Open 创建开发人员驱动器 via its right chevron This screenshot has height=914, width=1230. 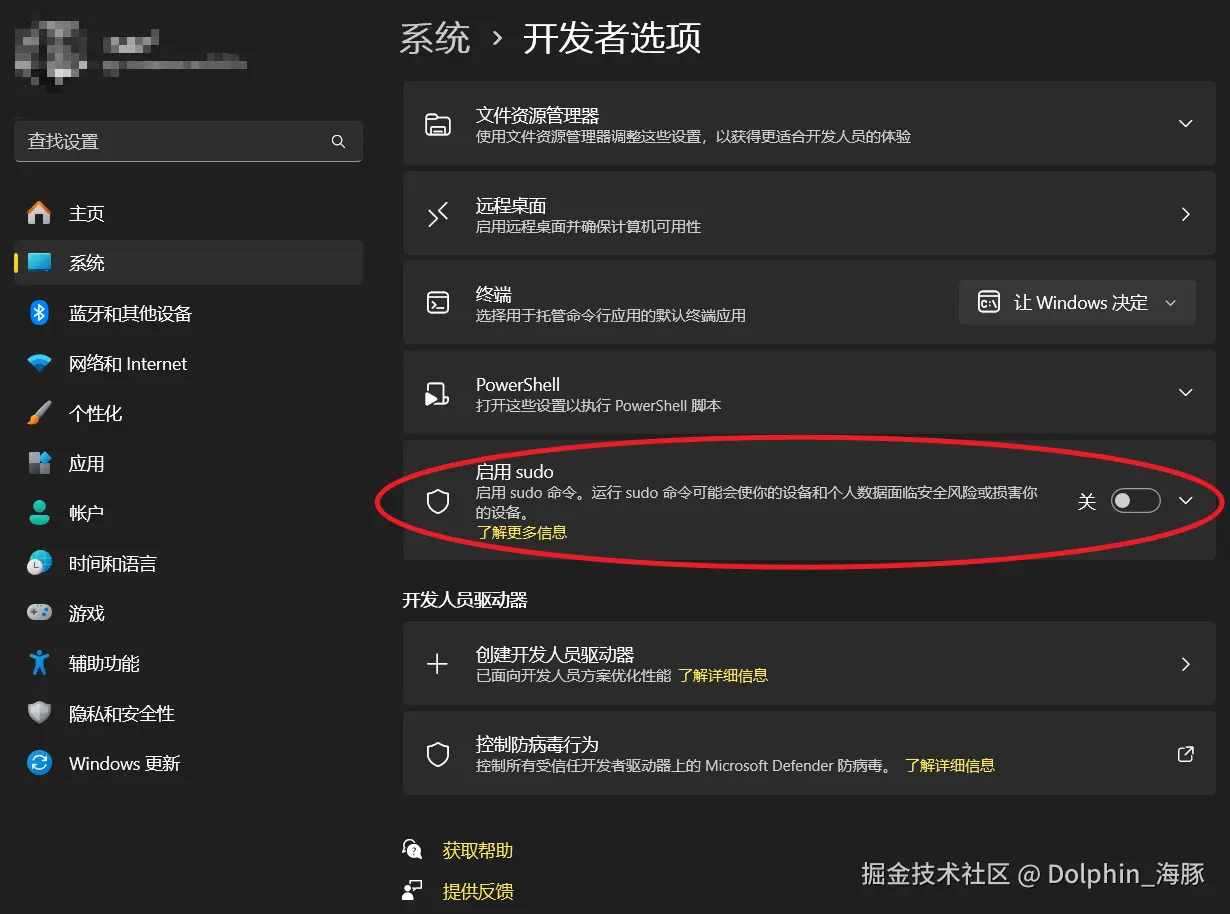[x=1186, y=664]
